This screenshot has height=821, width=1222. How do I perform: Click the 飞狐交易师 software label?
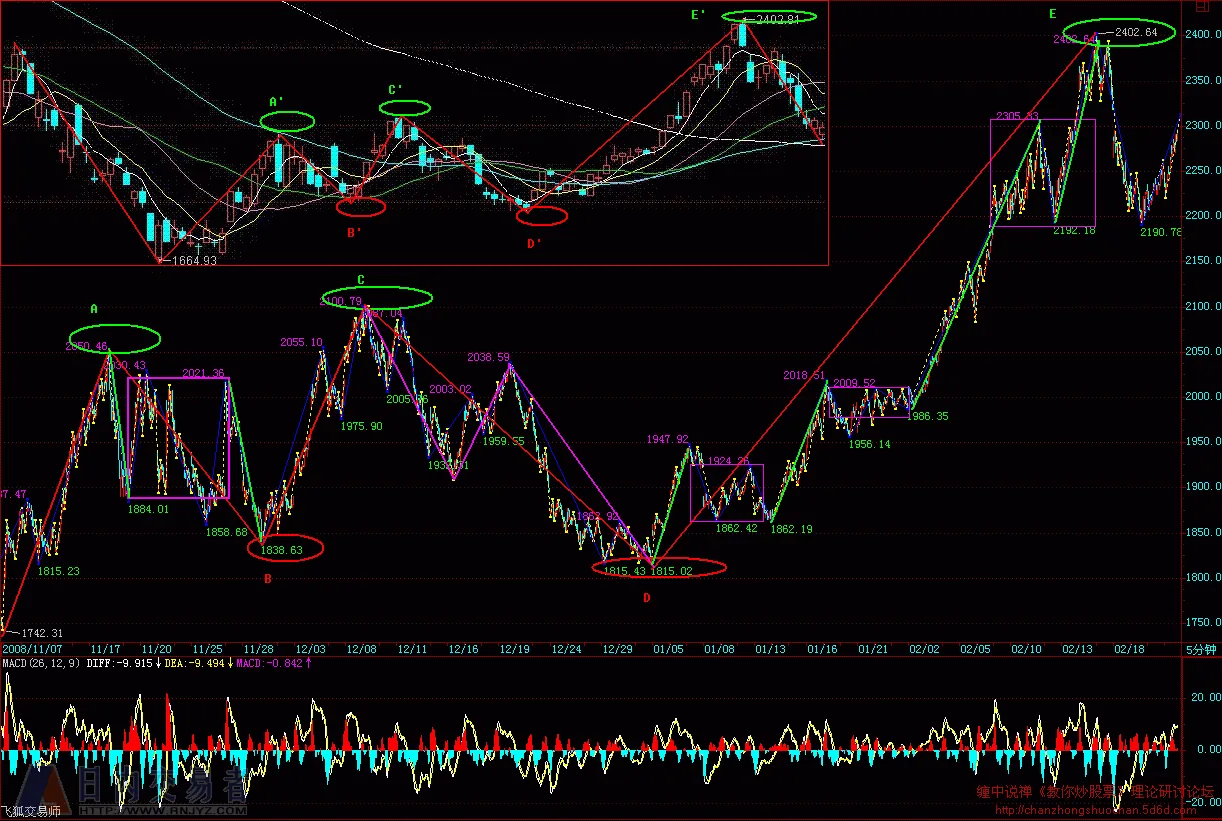click(30, 811)
